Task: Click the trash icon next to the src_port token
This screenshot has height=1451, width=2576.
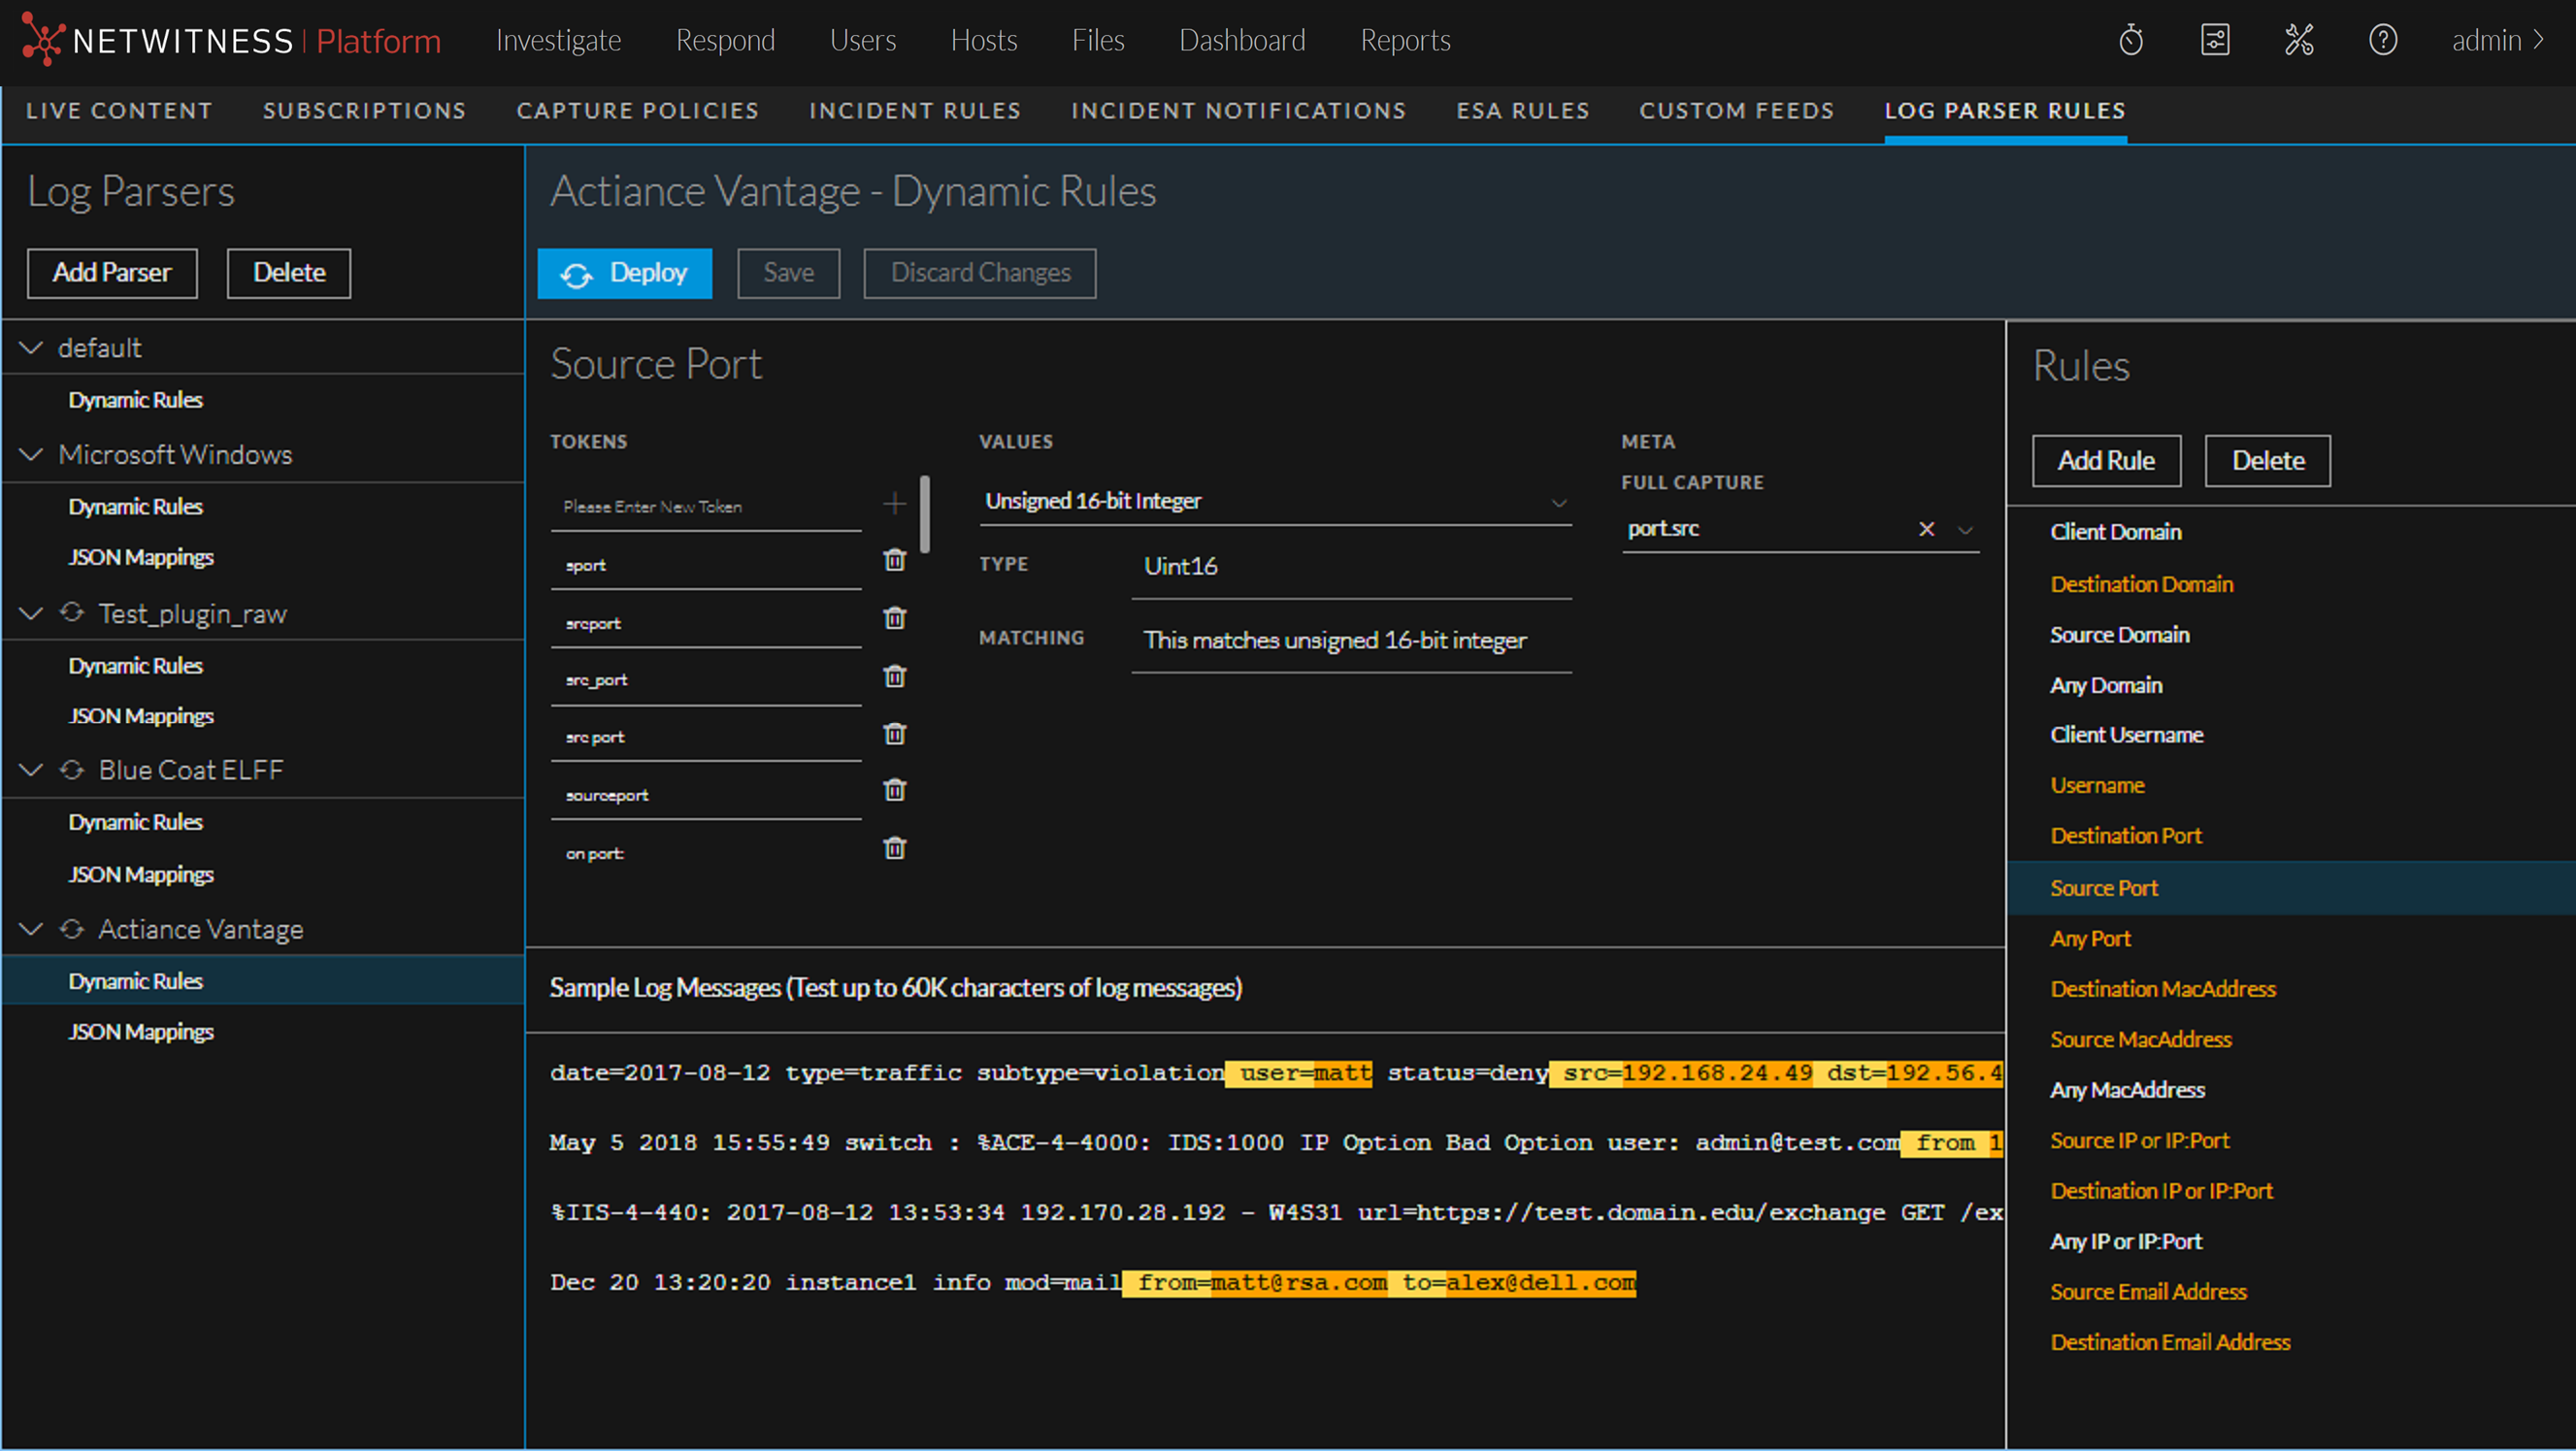Action: point(894,677)
